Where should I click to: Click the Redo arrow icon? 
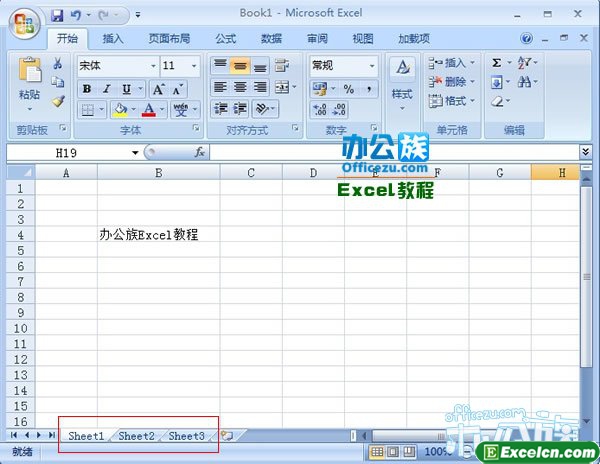[x=103, y=15]
